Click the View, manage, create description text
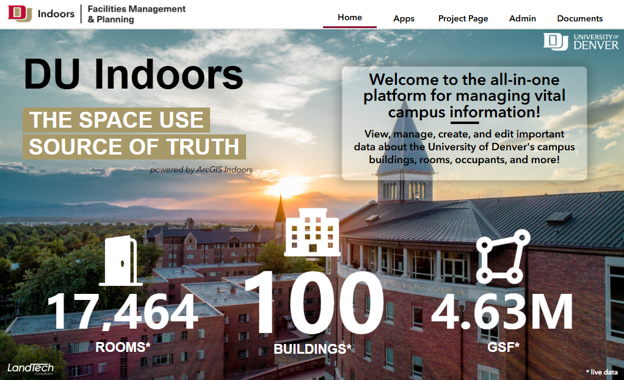Screen dimensions: 624x380 tap(464, 147)
